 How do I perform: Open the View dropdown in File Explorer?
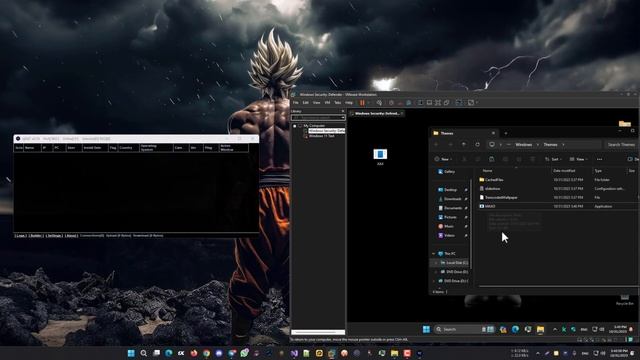[x=579, y=159]
